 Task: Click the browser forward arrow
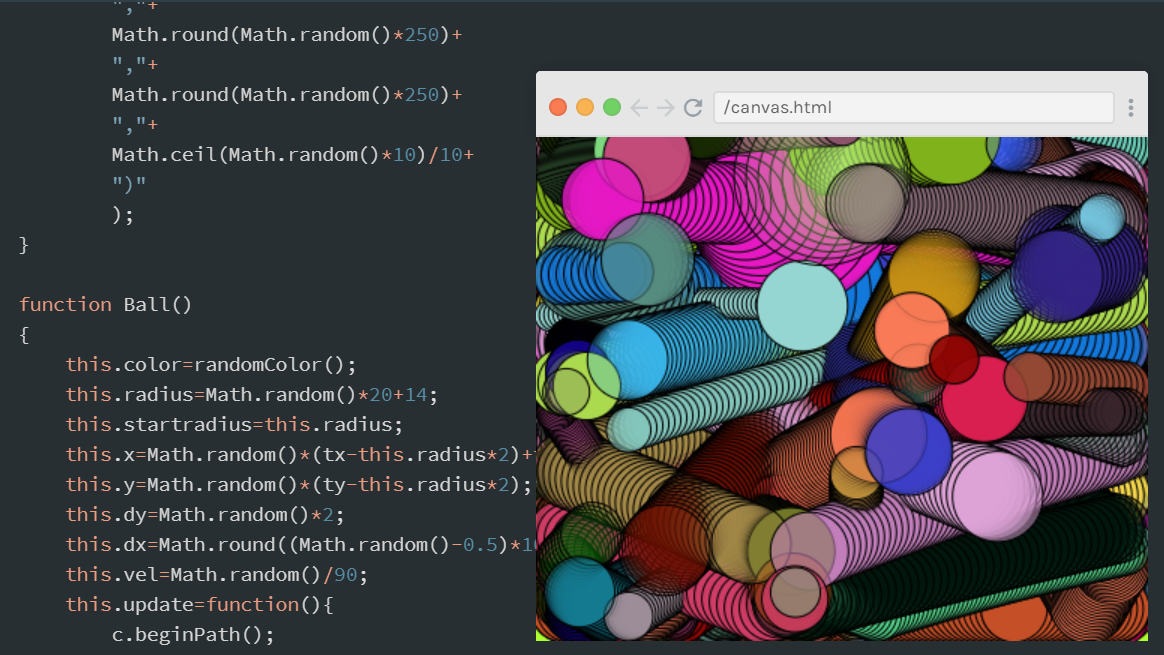665,108
